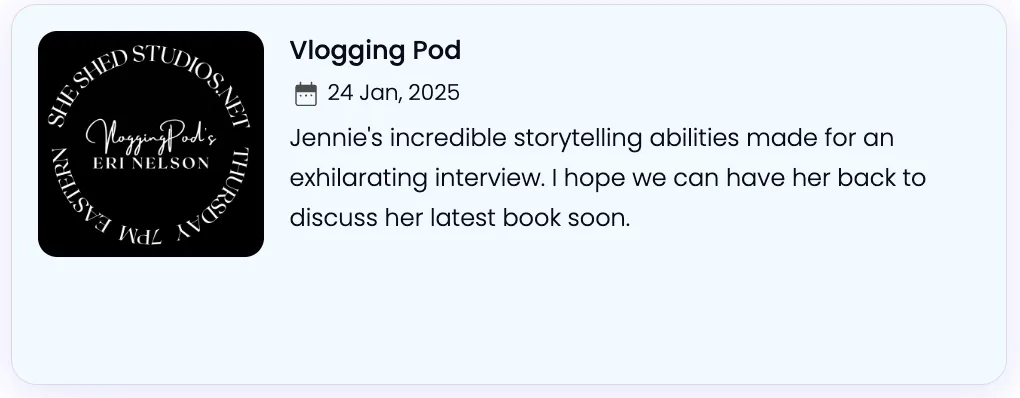1020x398 pixels.
Task: Click the "ERI NELSON" text in the logo
Action: point(152,163)
